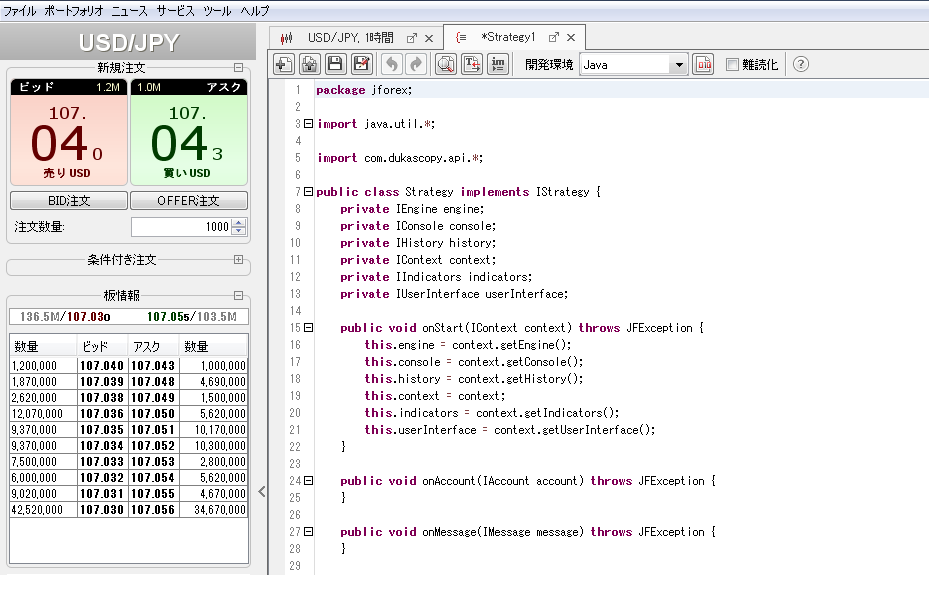
Task: Click volume 34,670,000 in order book
Action: coord(213,510)
